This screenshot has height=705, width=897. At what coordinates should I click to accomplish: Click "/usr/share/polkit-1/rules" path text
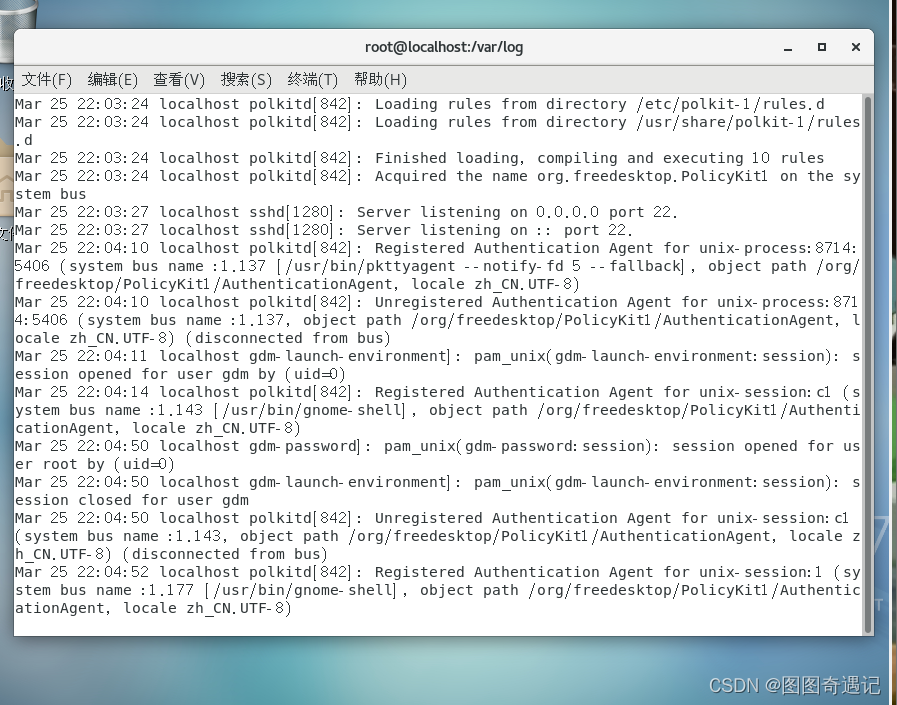(748, 122)
